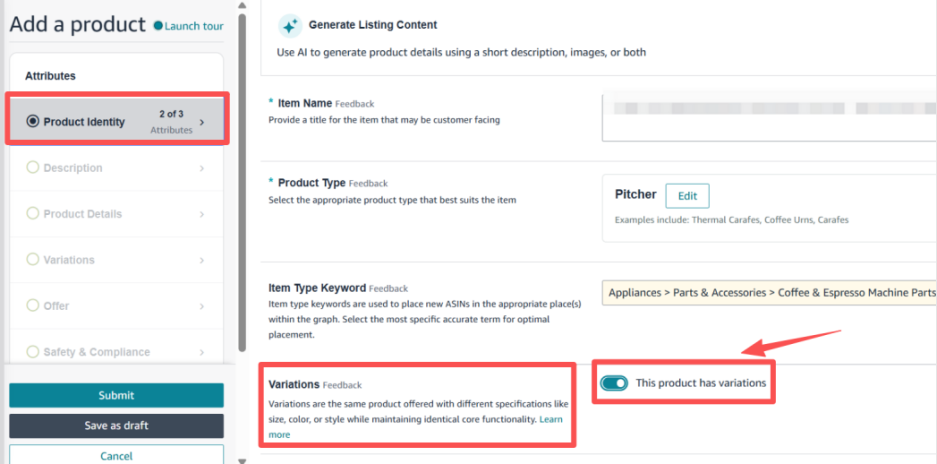The width and height of the screenshot is (937, 464).
Task: Select the Variations section radio button
Action: (x=33, y=260)
